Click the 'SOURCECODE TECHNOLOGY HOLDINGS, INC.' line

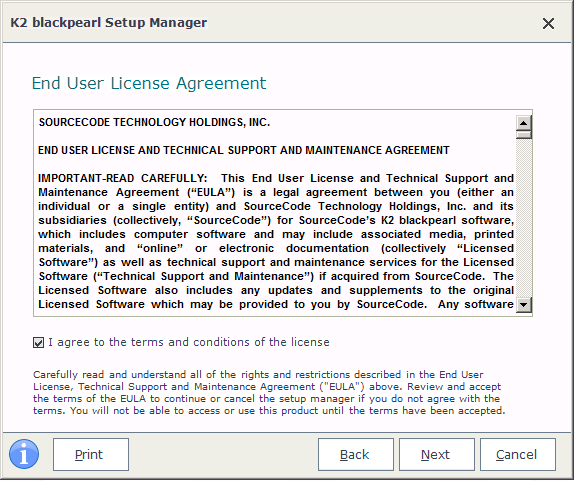[154, 122]
